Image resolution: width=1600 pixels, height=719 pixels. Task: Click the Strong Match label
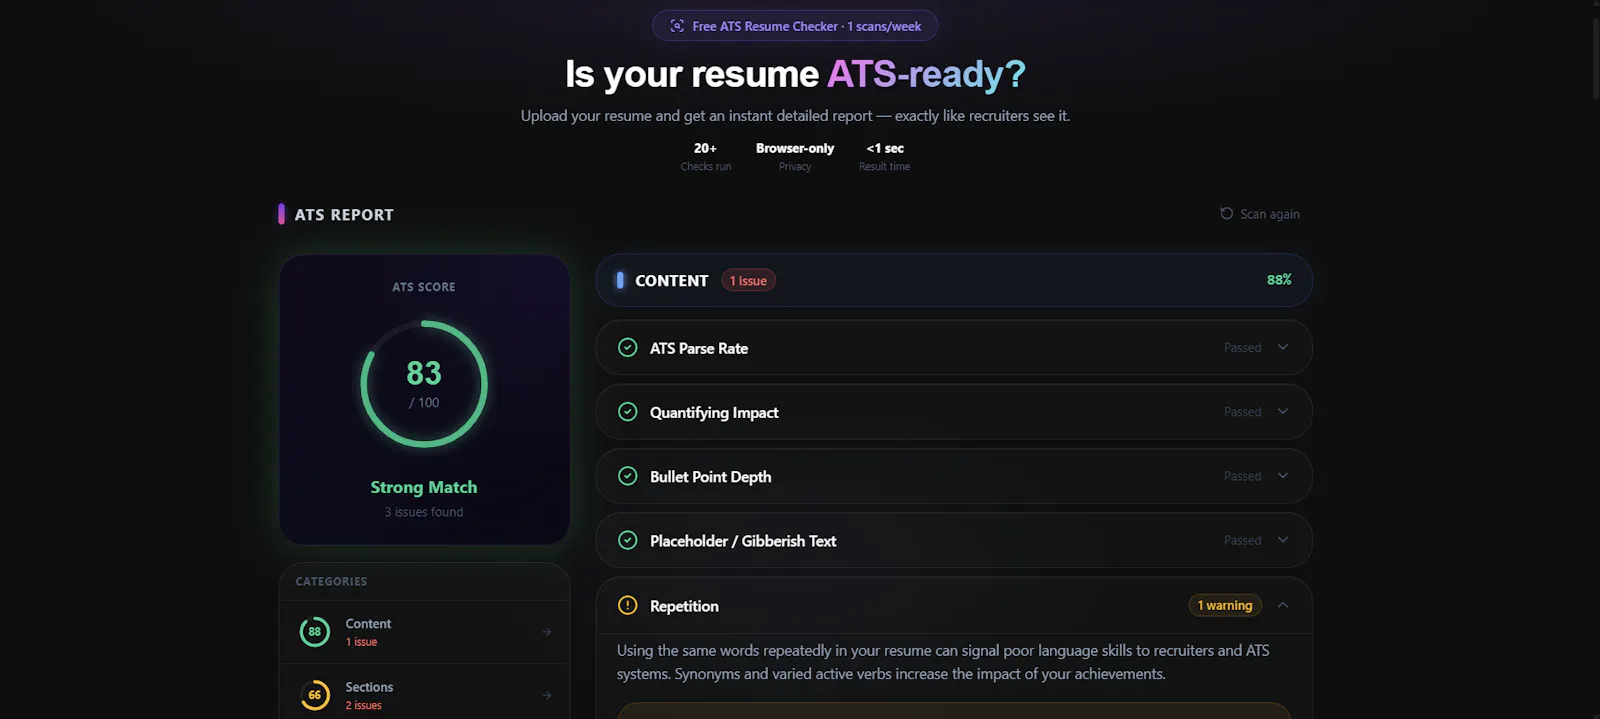point(424,487)
